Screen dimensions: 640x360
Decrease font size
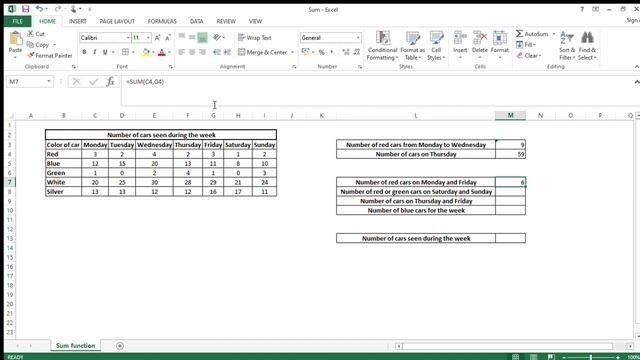click(168, 38)
